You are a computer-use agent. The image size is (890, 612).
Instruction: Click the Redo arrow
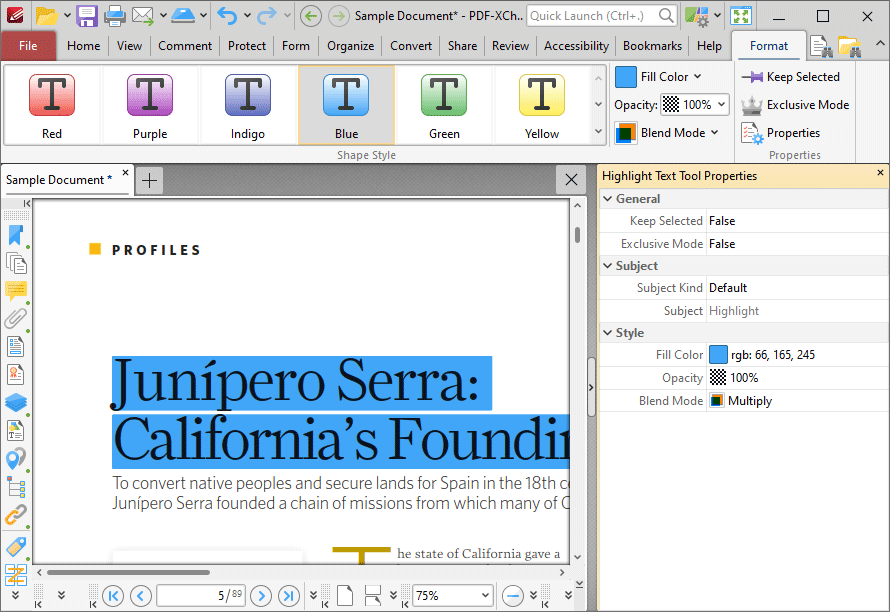(x=267, y=16)
